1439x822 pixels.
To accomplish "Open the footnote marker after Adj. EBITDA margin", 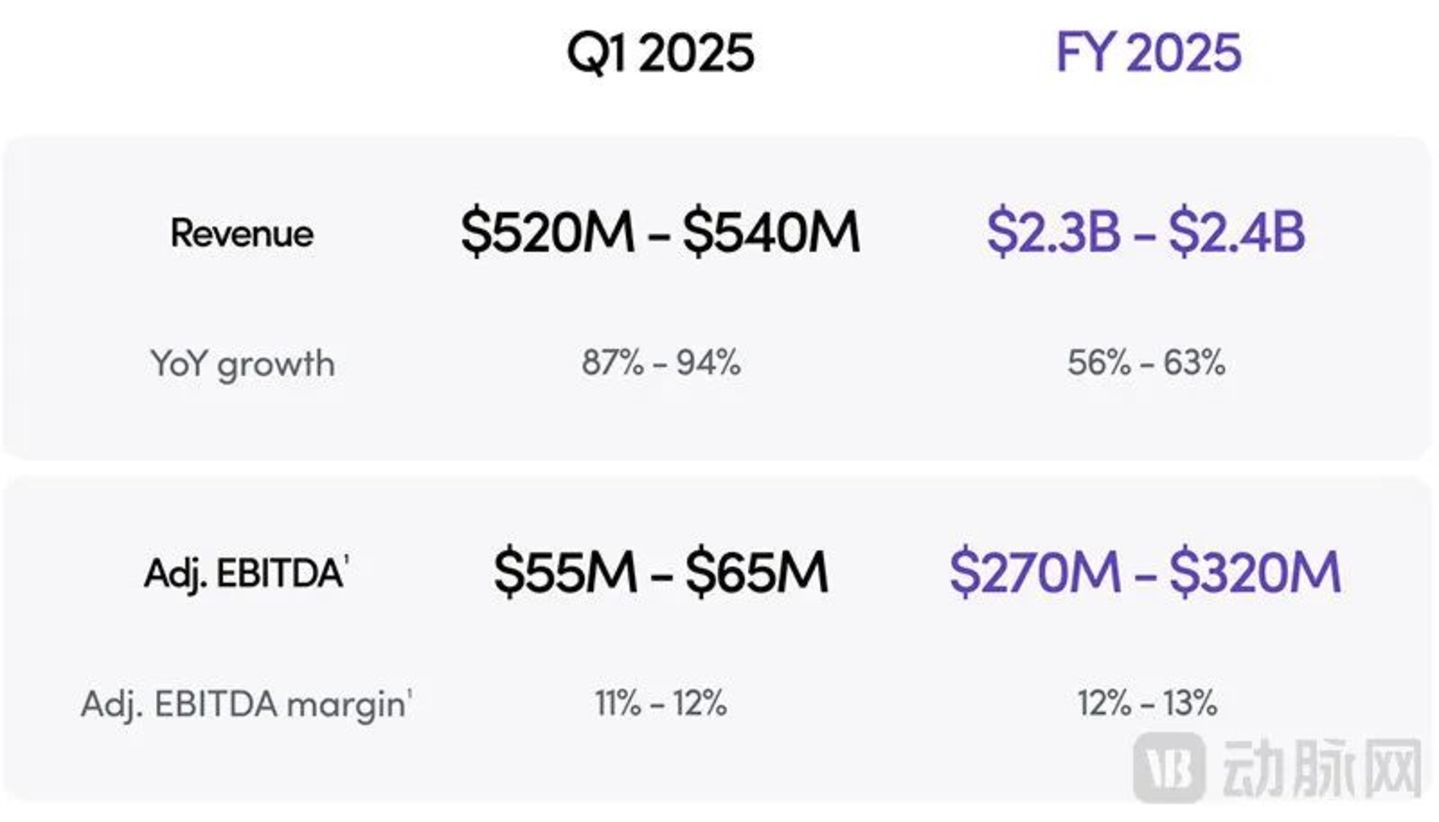I will coord(408,692).
